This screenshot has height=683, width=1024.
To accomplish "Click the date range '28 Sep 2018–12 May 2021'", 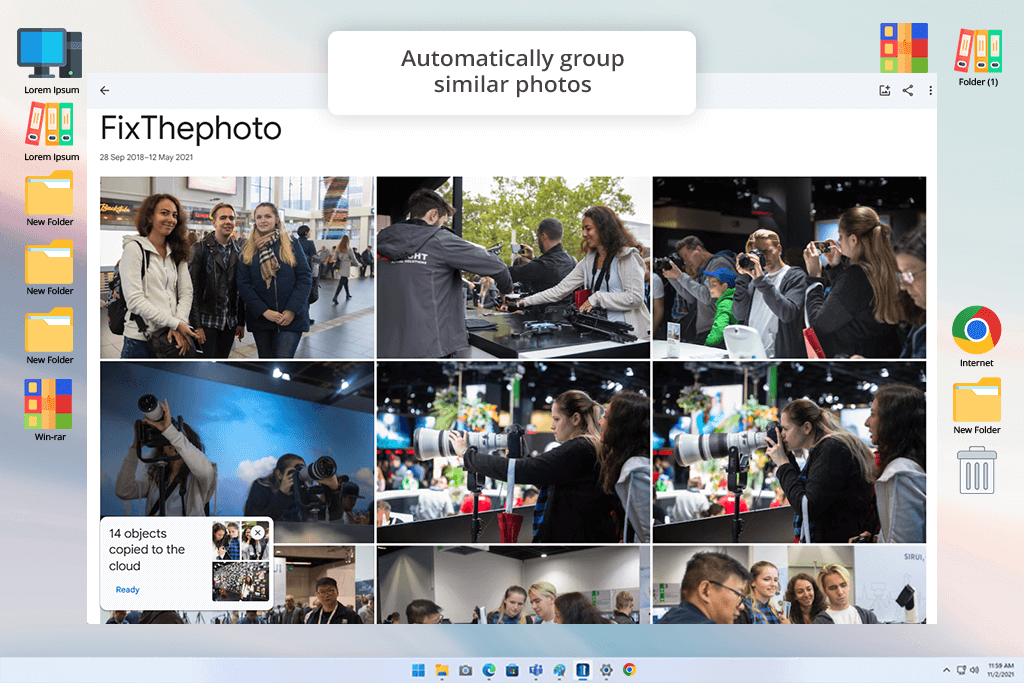I will (x=146, y=157).
